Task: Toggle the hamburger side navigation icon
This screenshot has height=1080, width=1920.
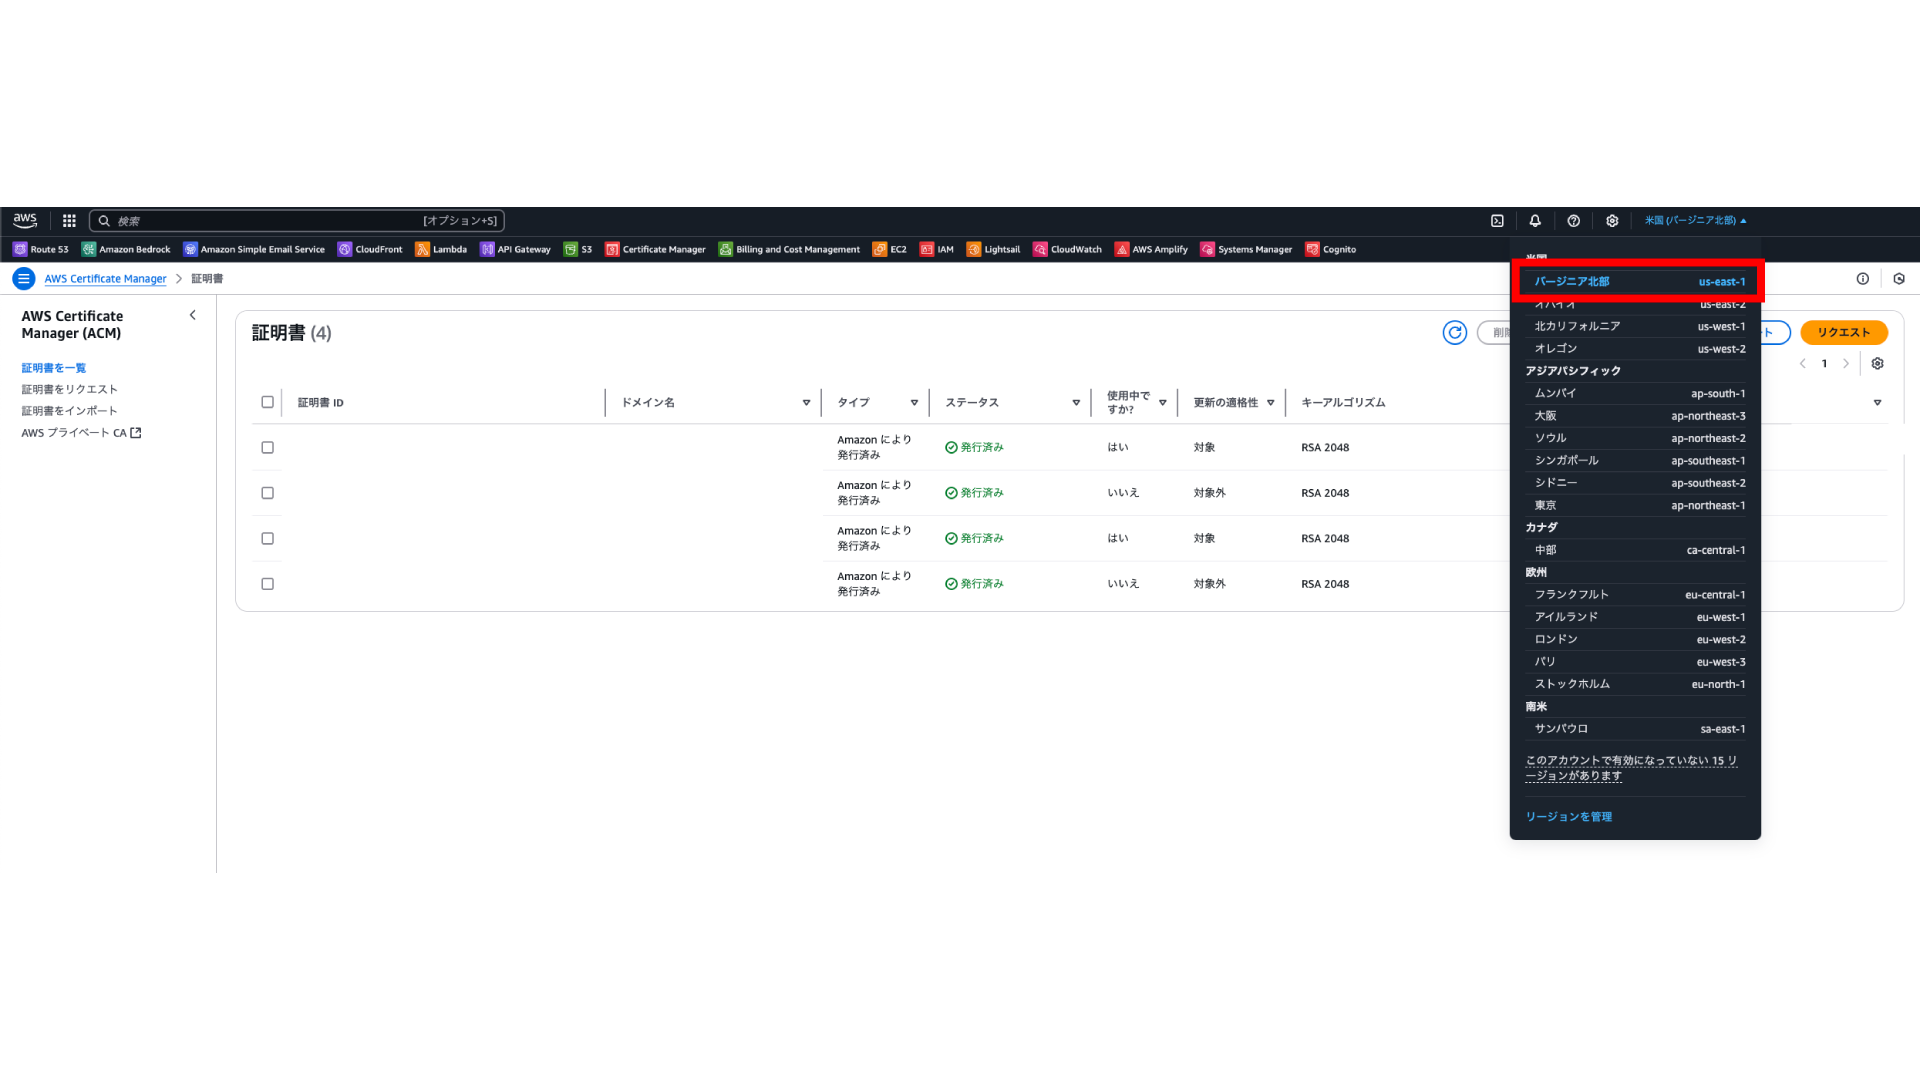Action: tap(23, 279)
